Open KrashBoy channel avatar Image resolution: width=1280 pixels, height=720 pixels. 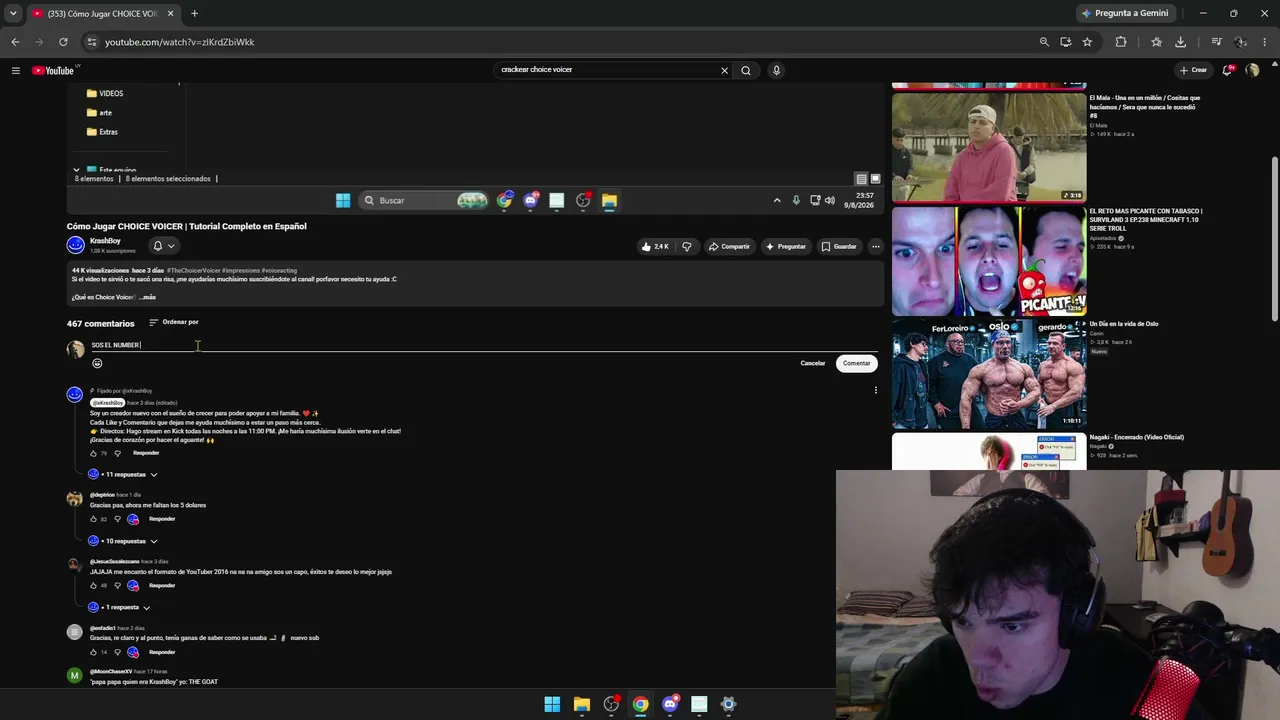[76, 245]
